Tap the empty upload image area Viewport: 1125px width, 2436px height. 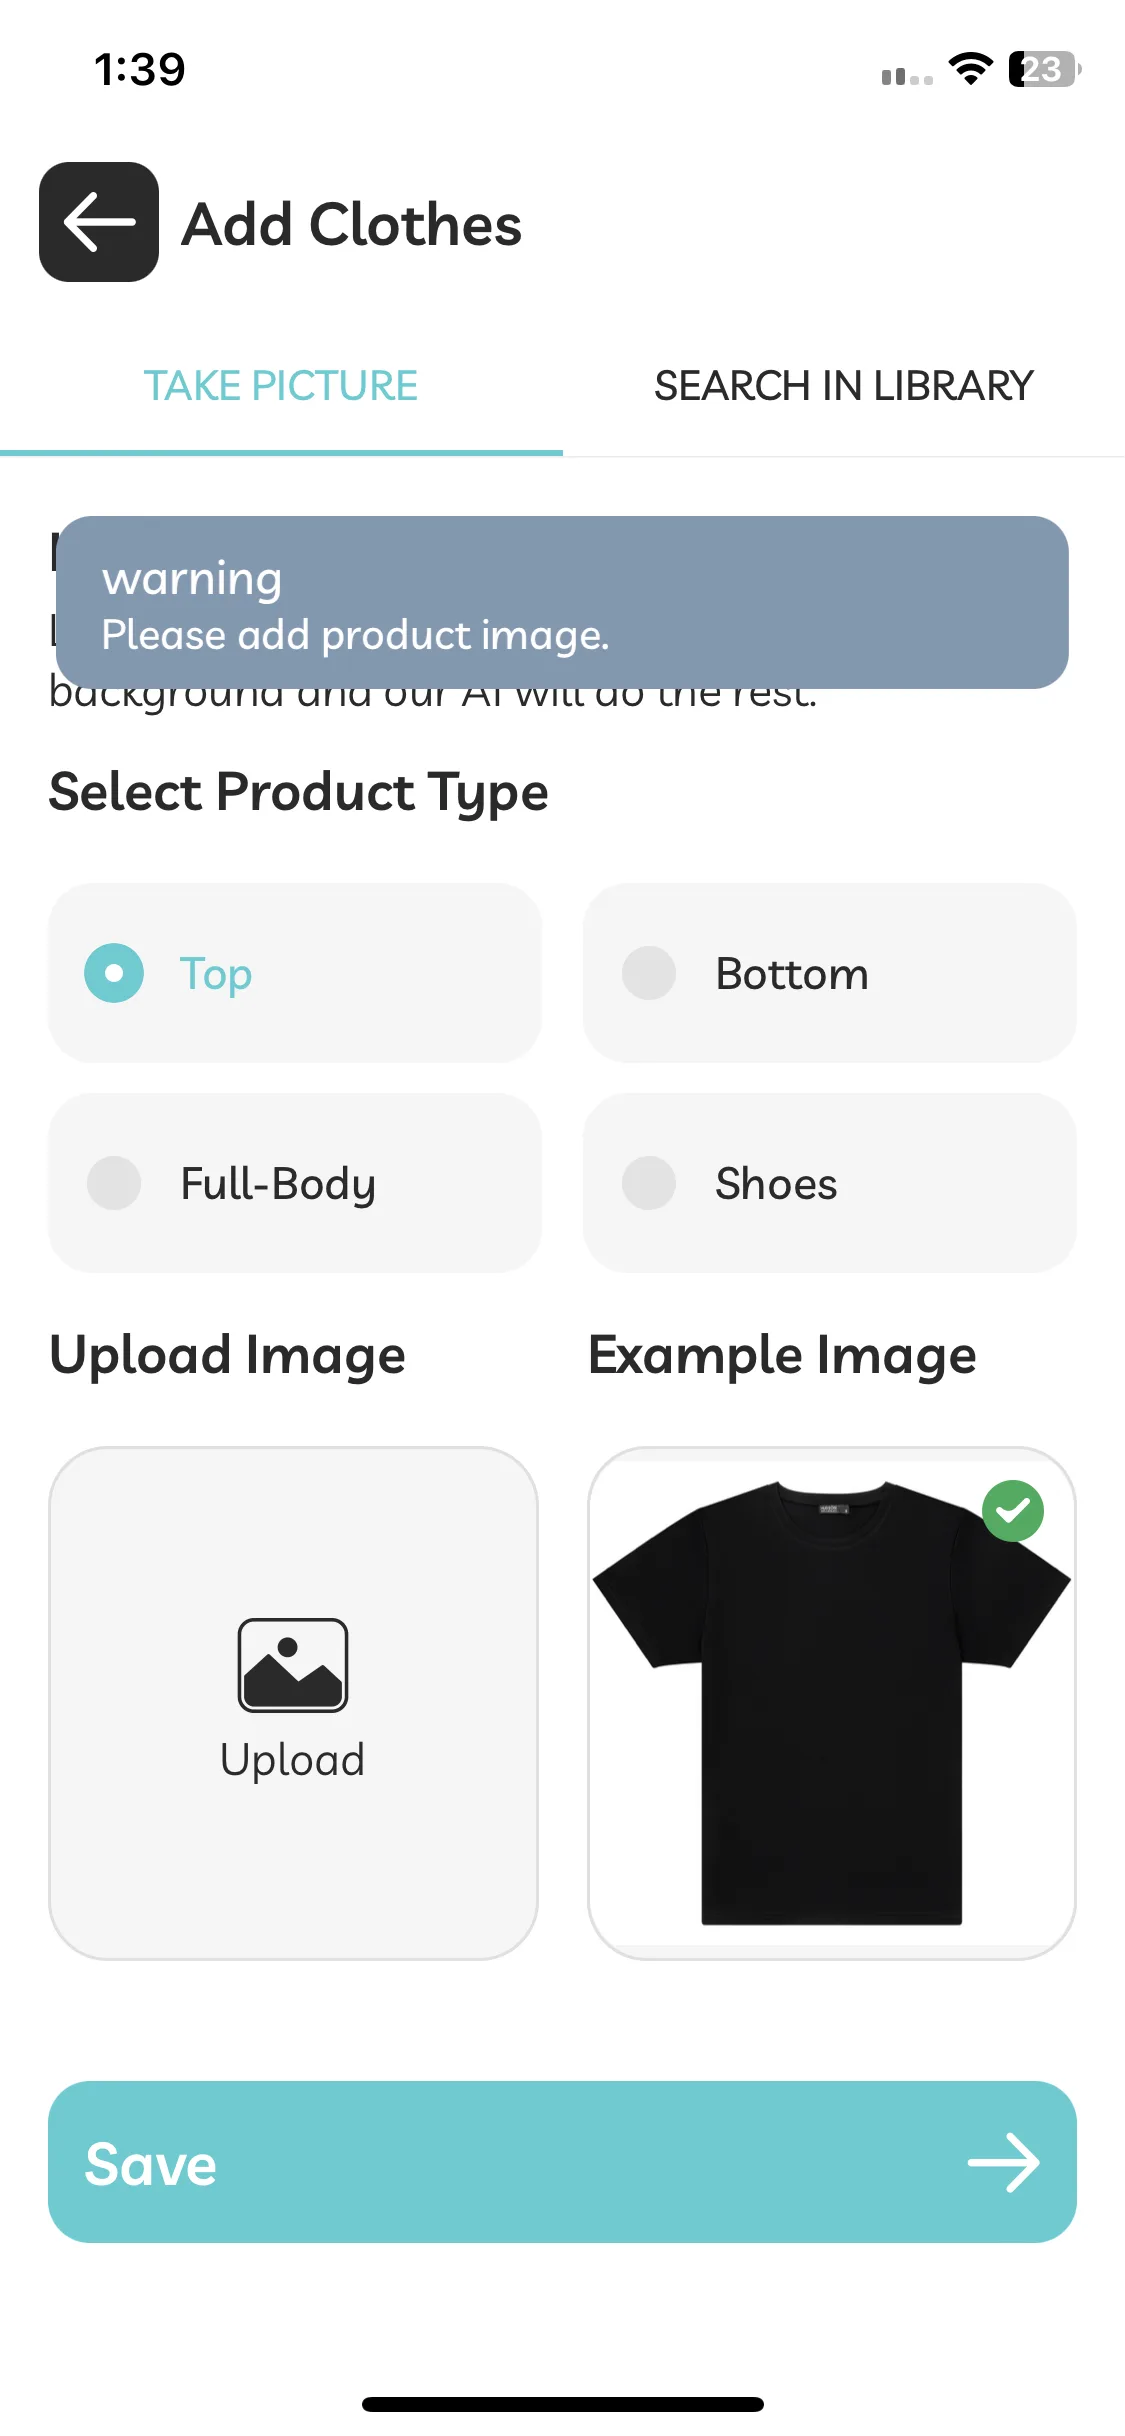tap(293, 1703)
